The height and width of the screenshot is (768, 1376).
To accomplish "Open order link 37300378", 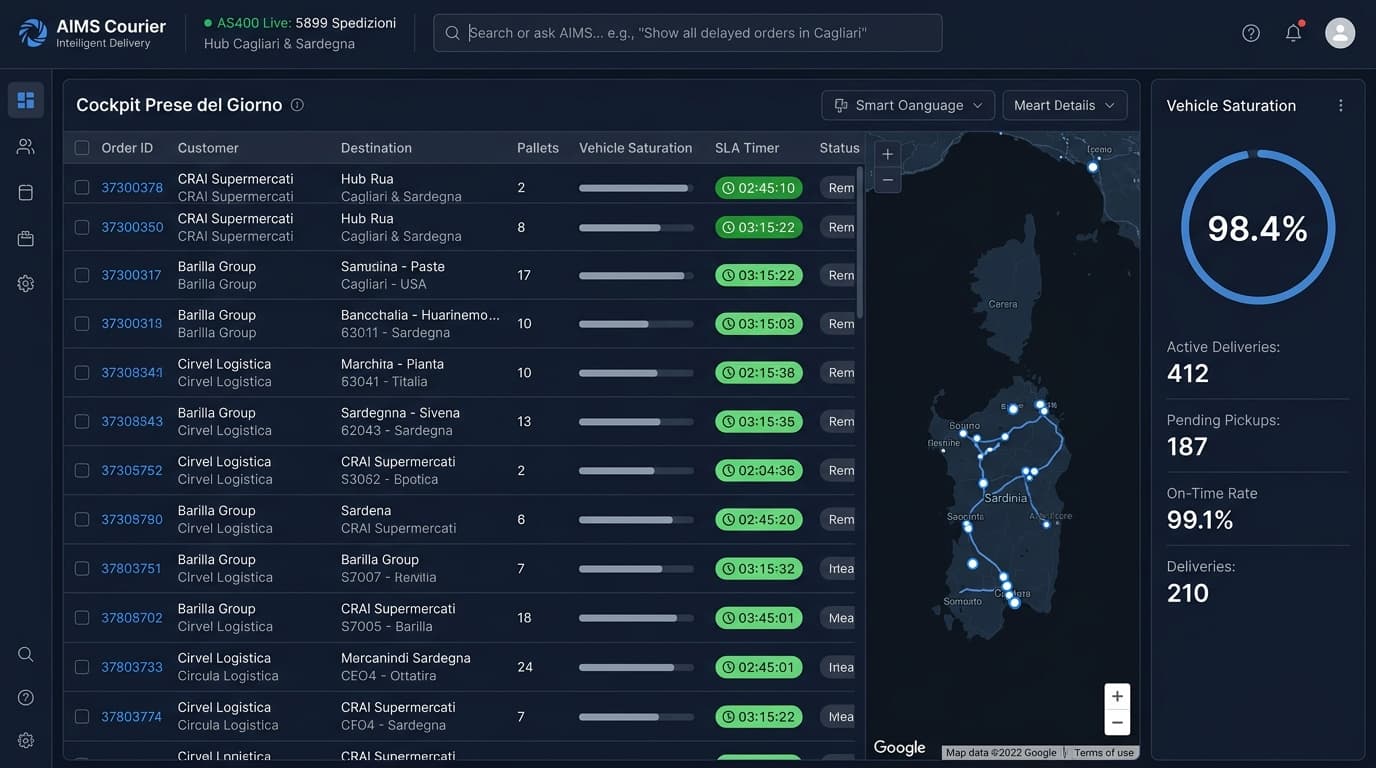I will 132,187.
